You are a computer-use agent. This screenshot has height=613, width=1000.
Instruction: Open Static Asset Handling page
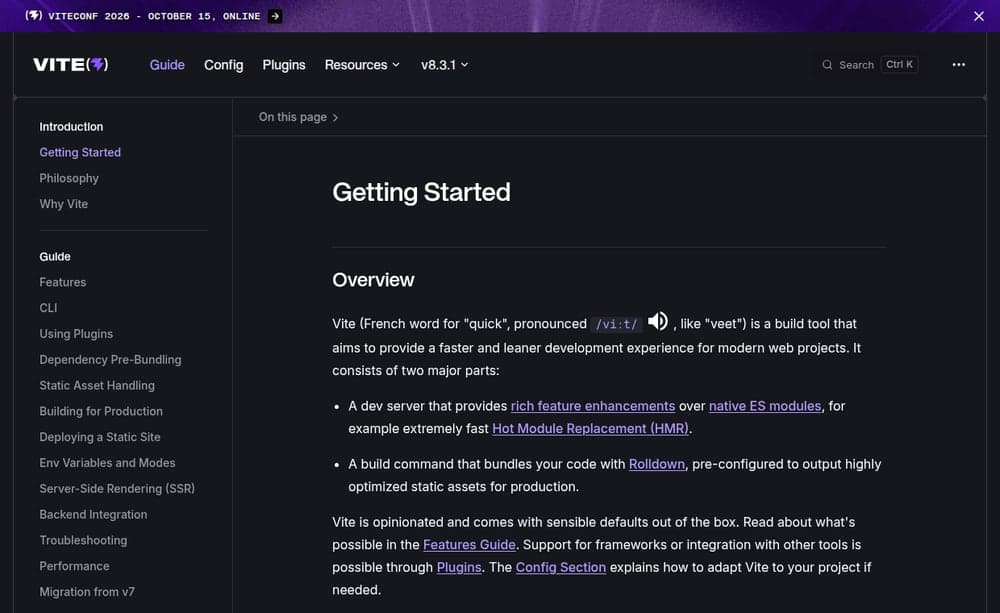point(97,385)
